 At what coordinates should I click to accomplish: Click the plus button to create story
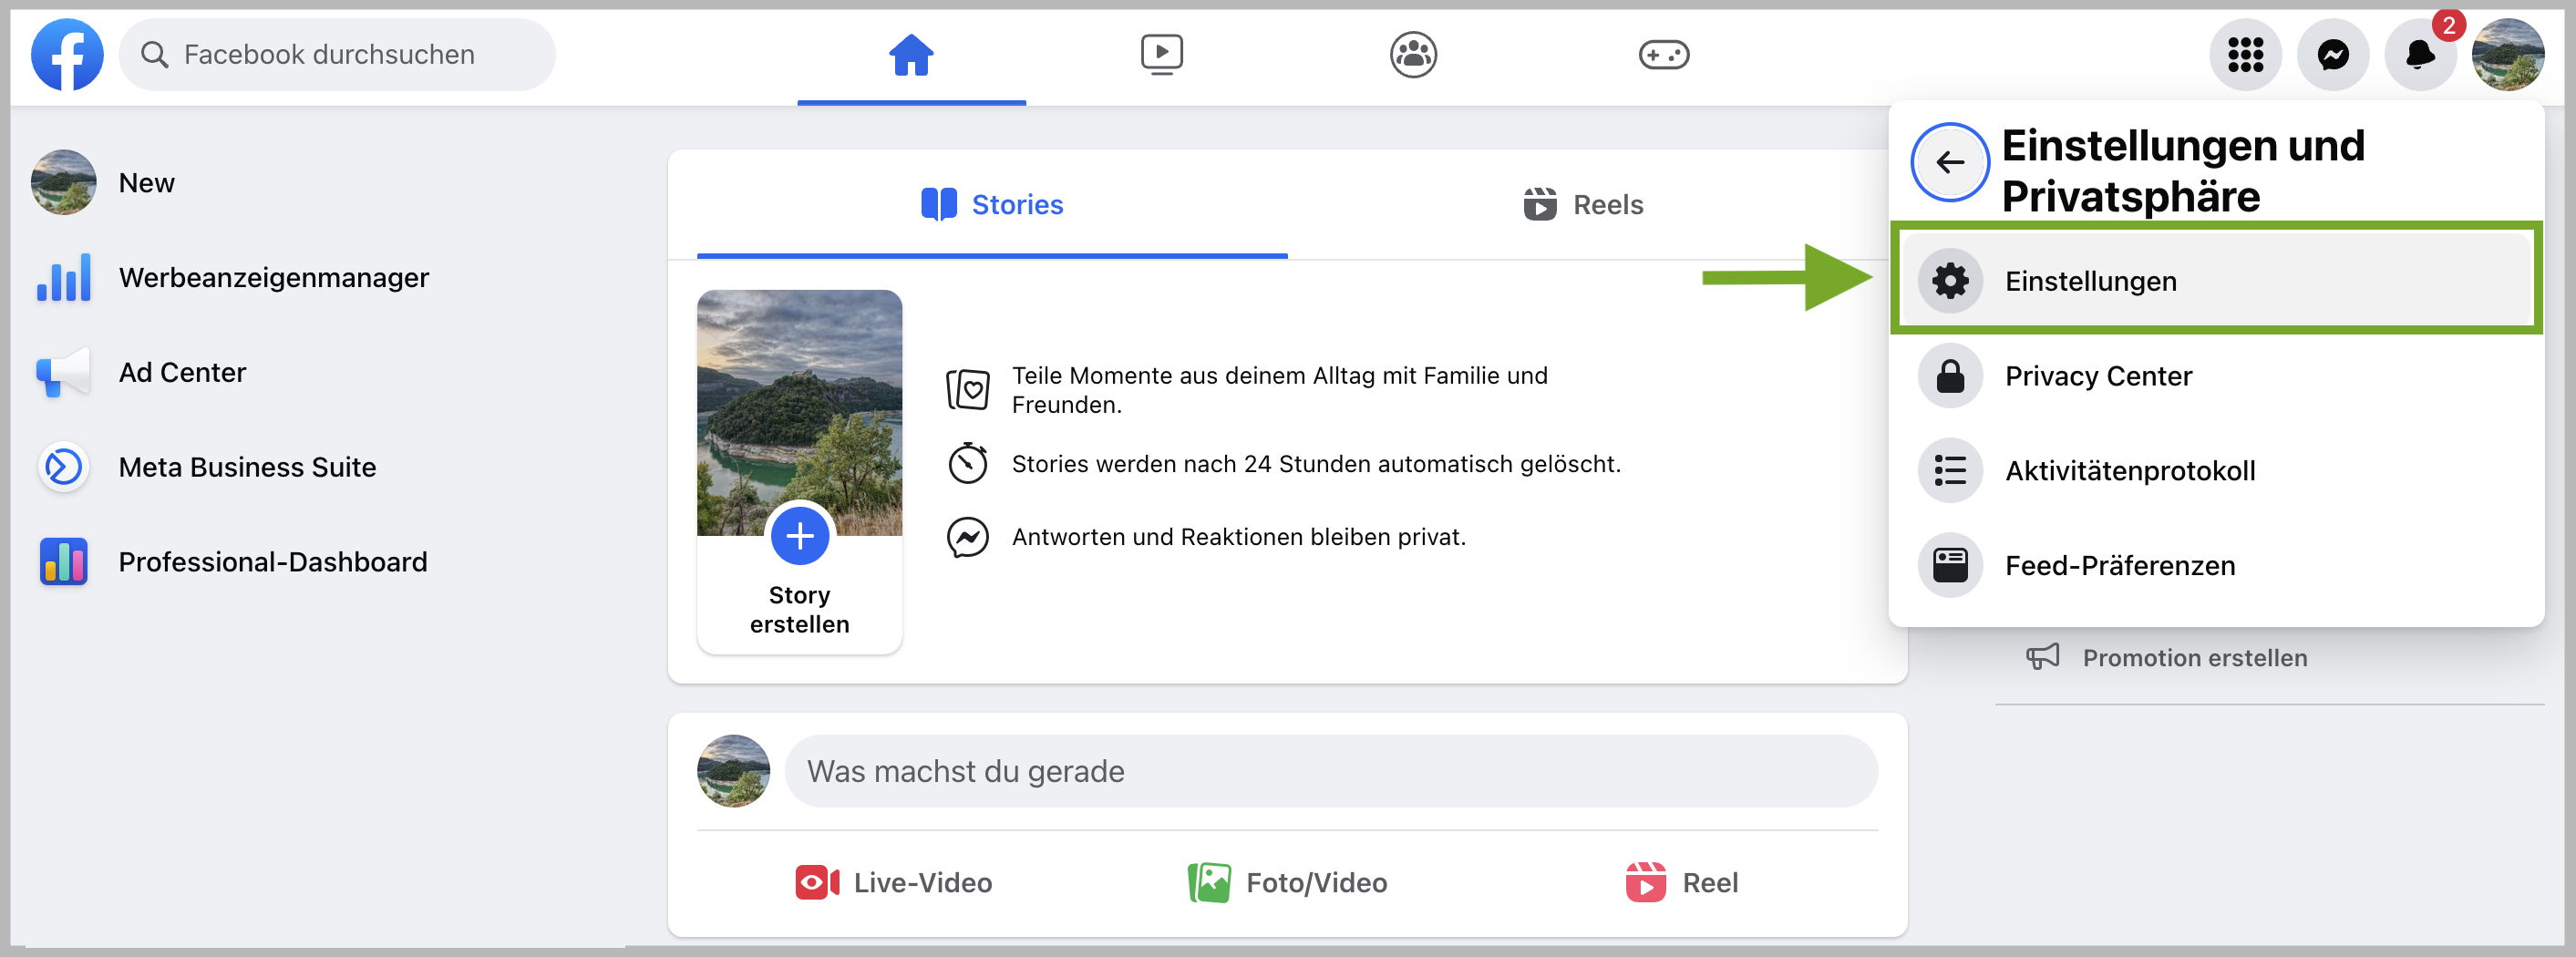click(800, 536)
